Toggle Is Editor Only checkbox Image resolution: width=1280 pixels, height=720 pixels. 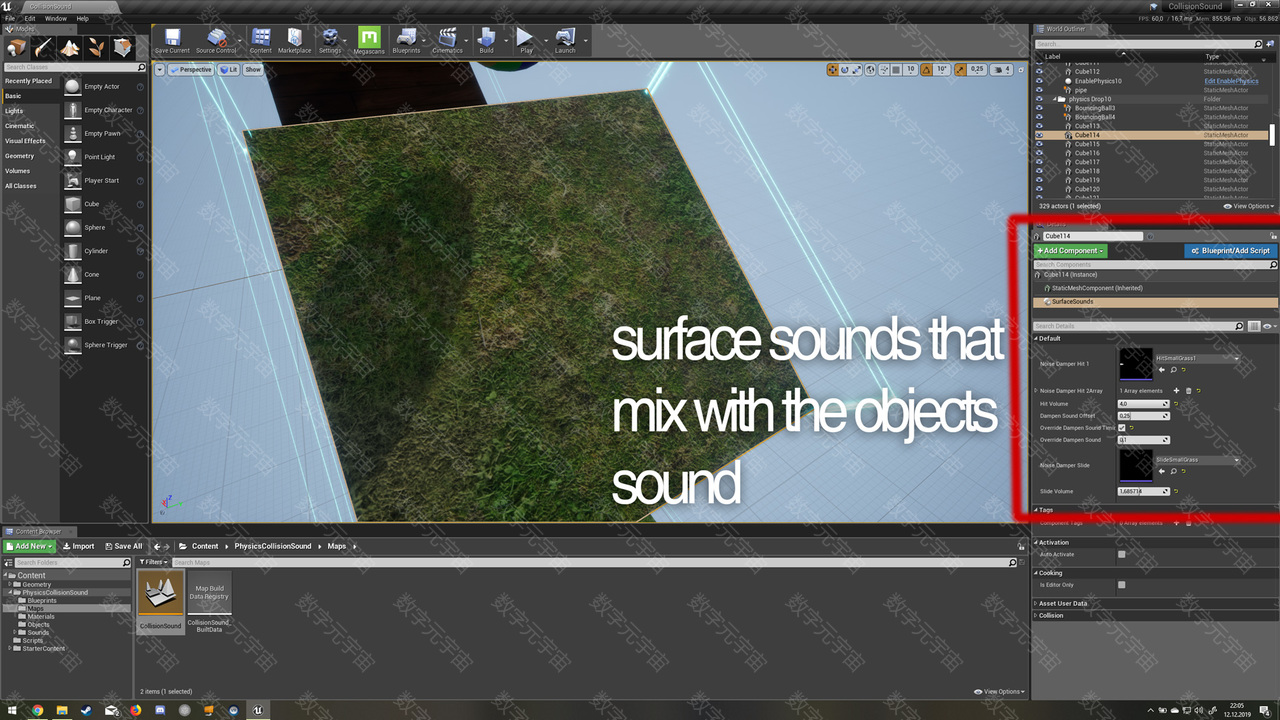(x=1122, y=585)
